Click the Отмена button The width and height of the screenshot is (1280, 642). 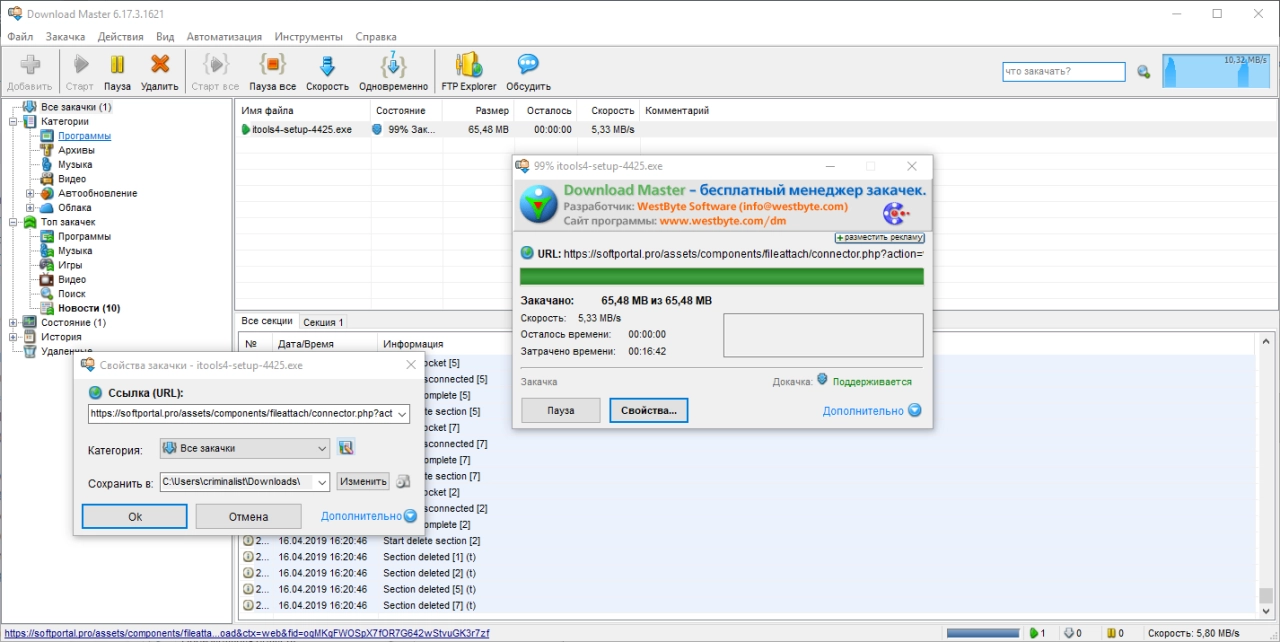[x=248, y=516]
